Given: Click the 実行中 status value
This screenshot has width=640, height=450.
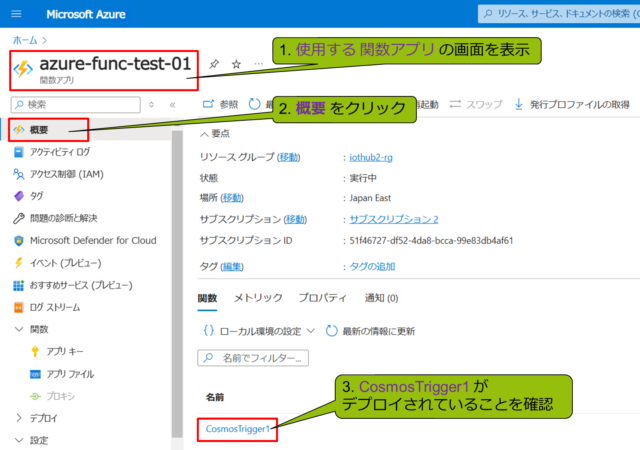Looking at the screenshot, I should pos(363,178).
